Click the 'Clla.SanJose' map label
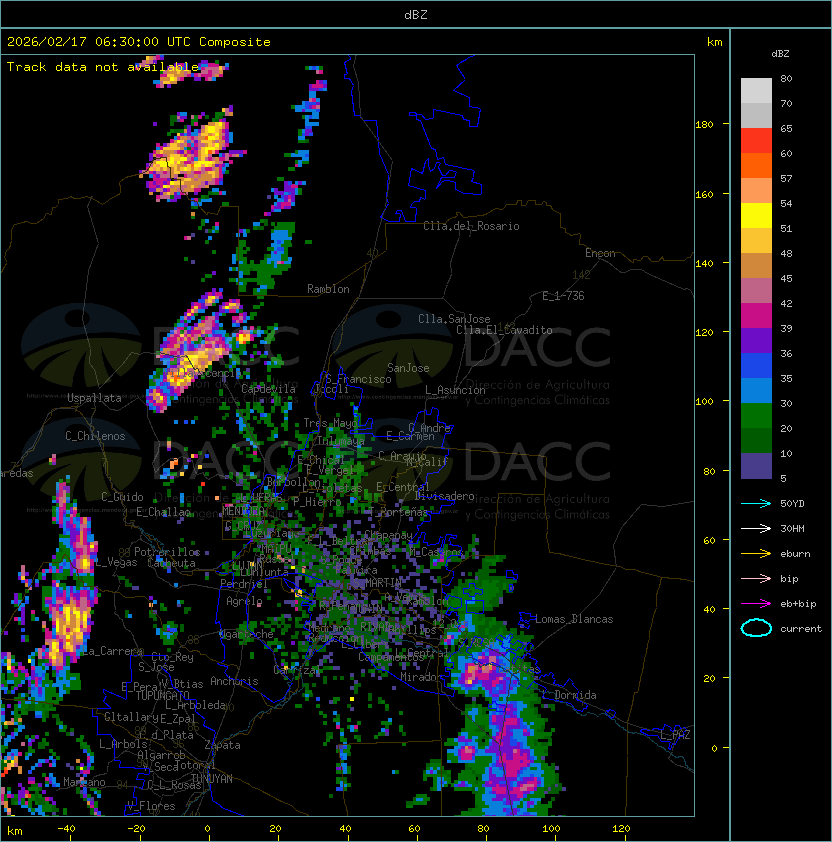The width and height of the screenshot is (832, 842). click(x=454, y=319)
